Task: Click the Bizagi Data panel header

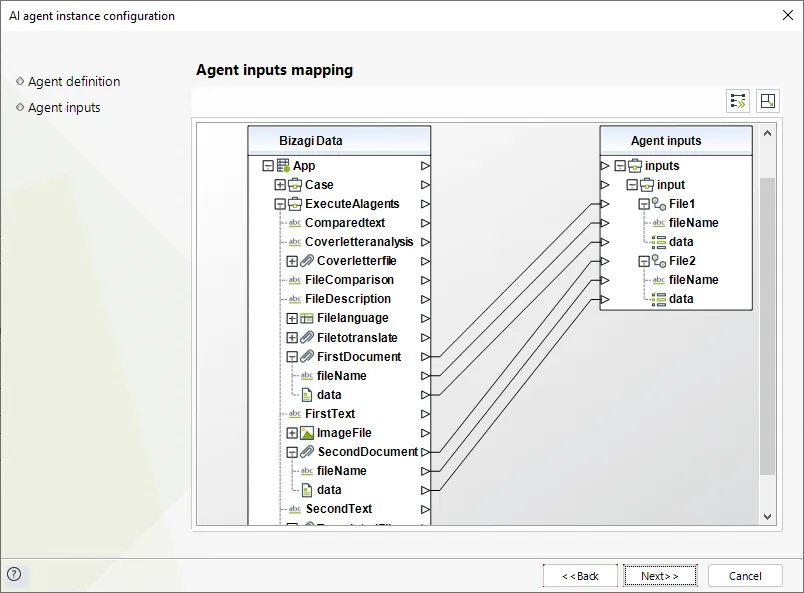Action: [339, 141]
